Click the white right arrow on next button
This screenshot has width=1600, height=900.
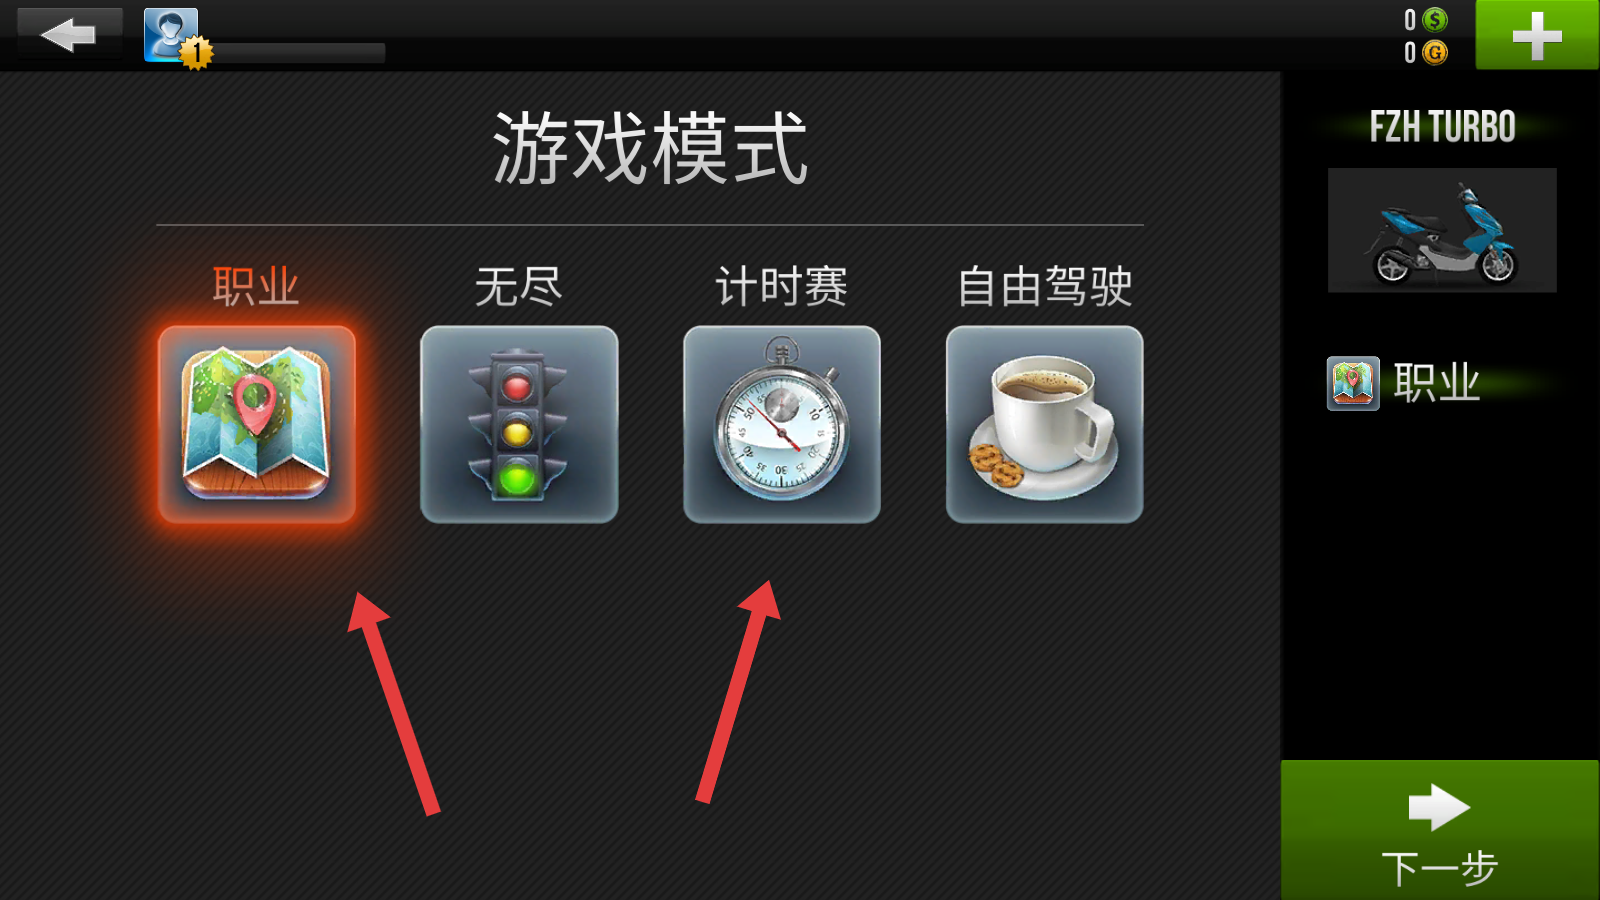pyautogui.click(x=1439, y=807)
